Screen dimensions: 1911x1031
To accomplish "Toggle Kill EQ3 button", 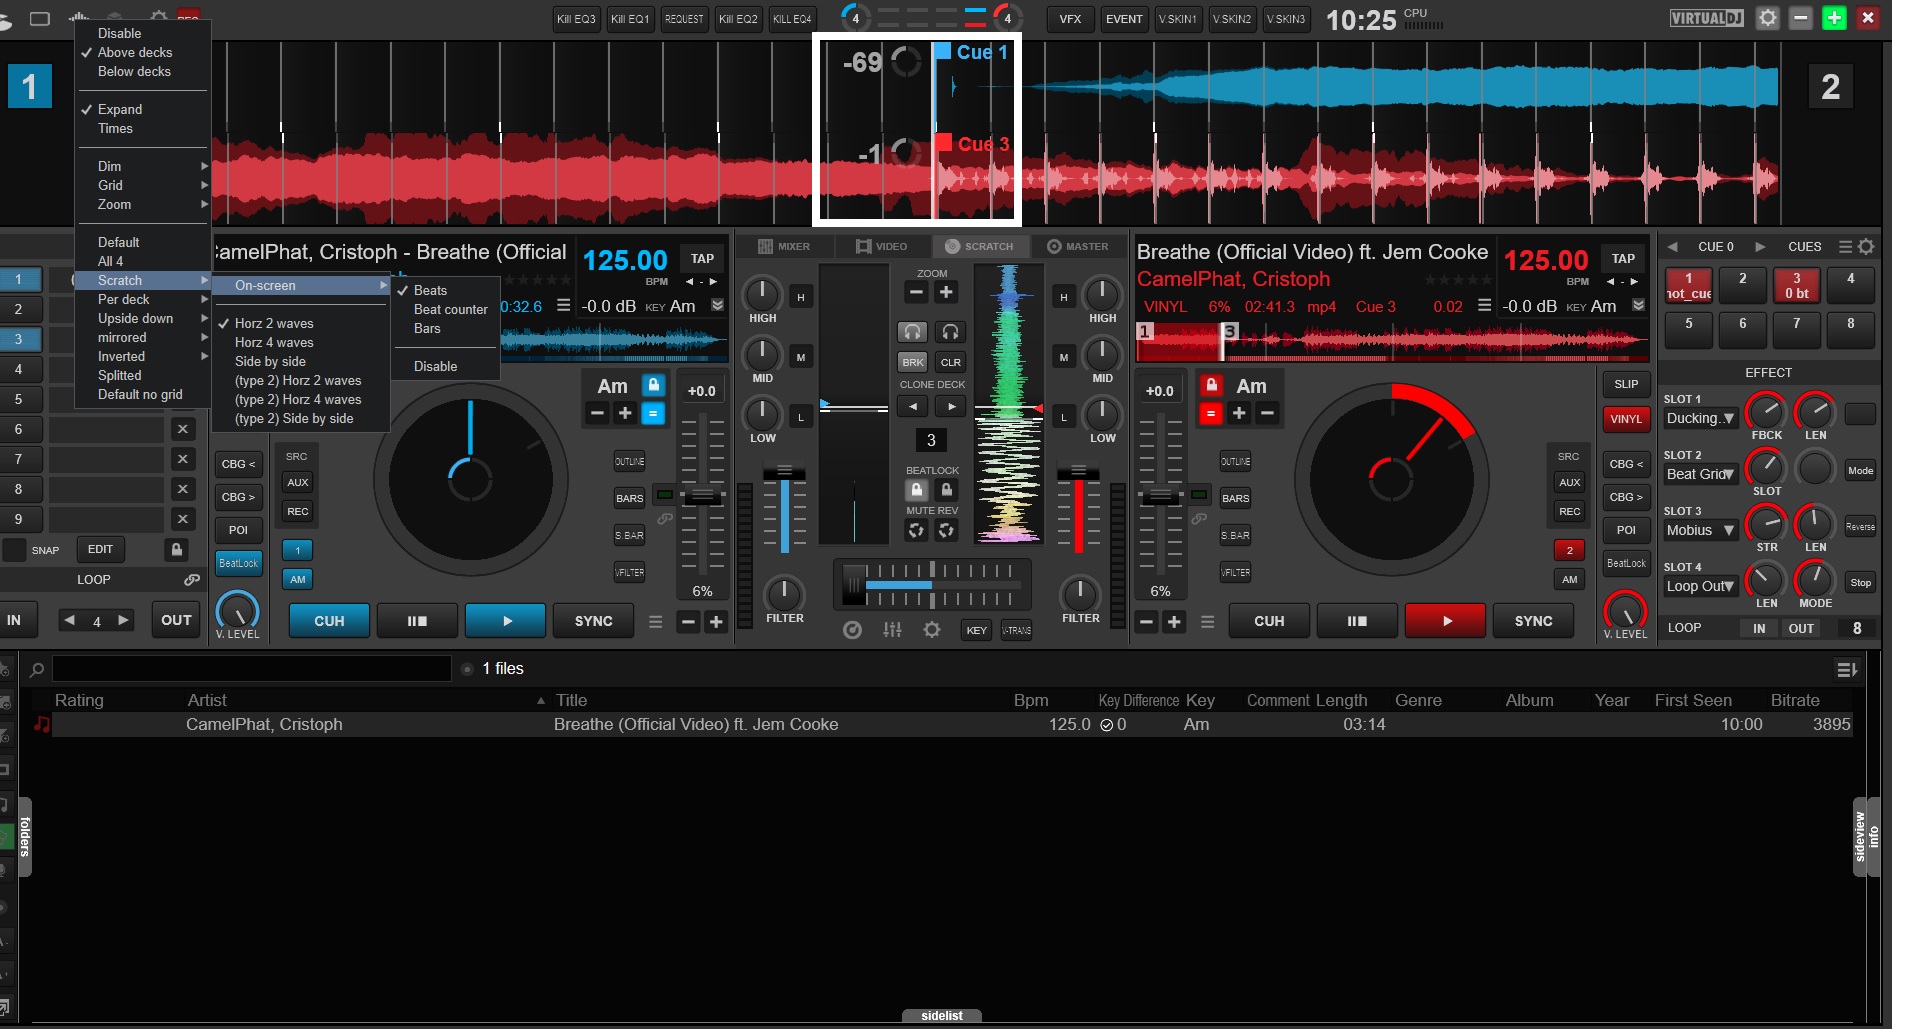I will click(577, 19).
